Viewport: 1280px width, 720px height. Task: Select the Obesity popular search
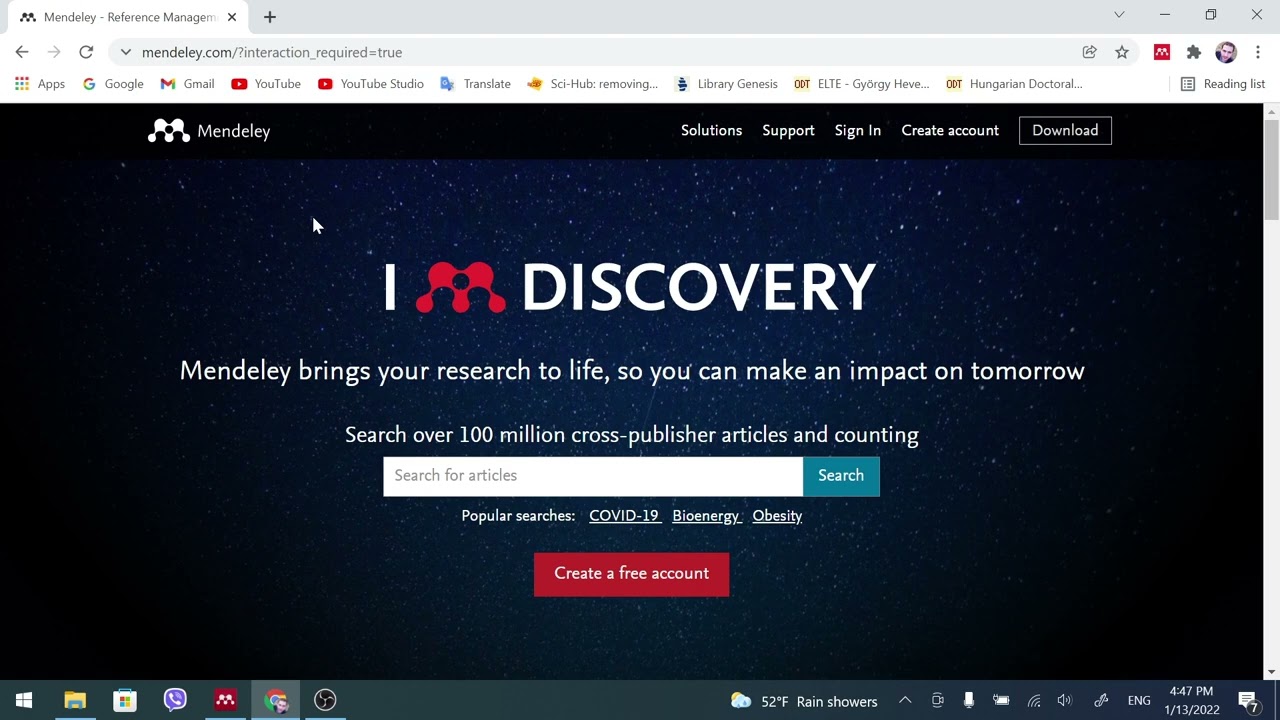pyautogui.click(x=777, y=516)
